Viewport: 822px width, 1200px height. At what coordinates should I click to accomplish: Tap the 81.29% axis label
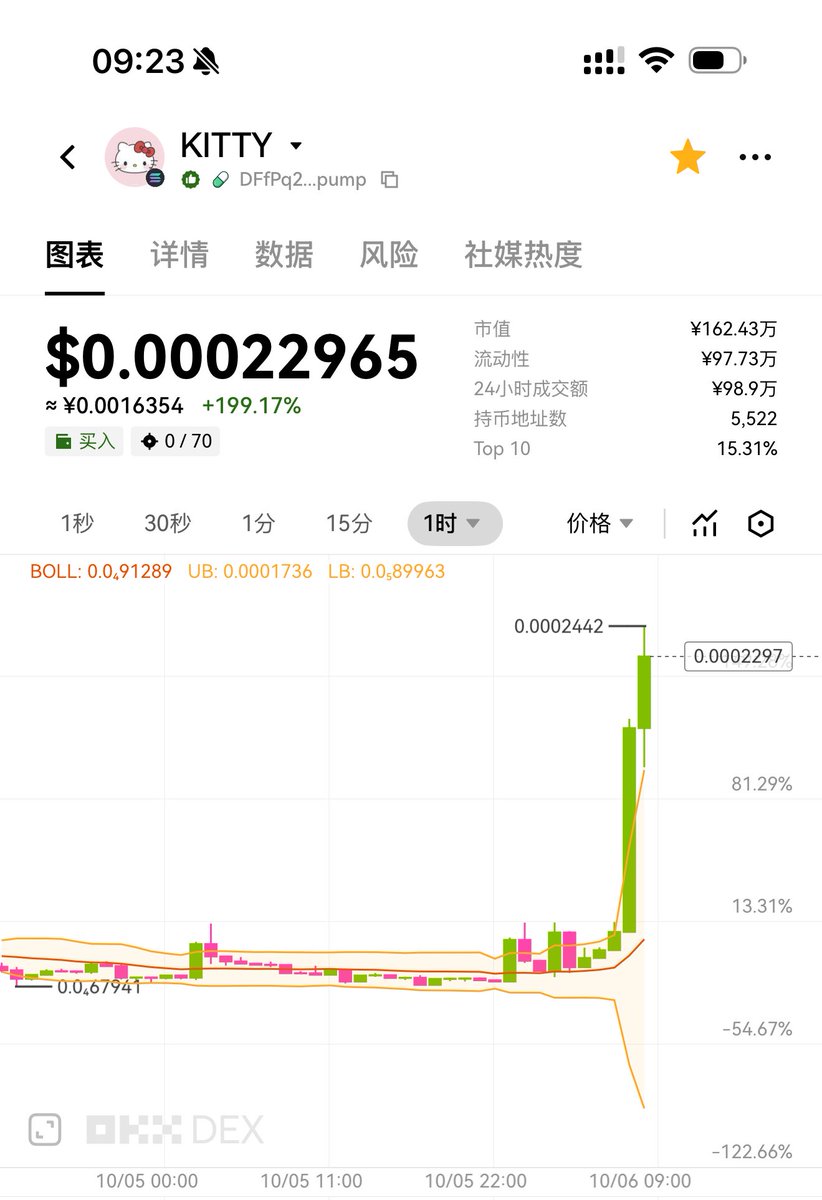tap(762, 784)
